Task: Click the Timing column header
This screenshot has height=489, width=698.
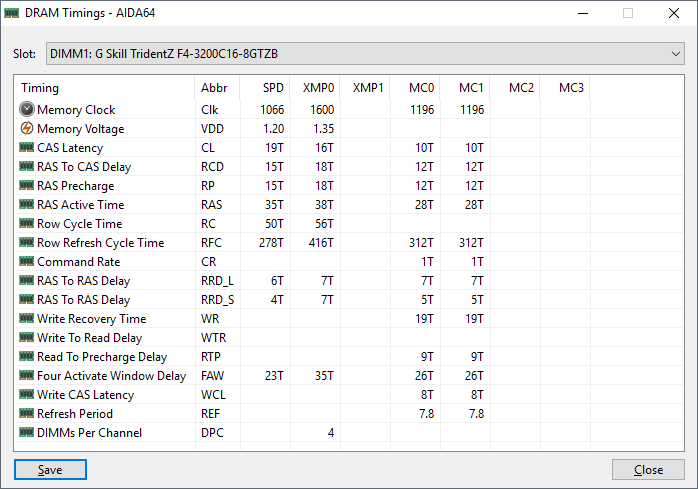Action: tap(40, 88)
